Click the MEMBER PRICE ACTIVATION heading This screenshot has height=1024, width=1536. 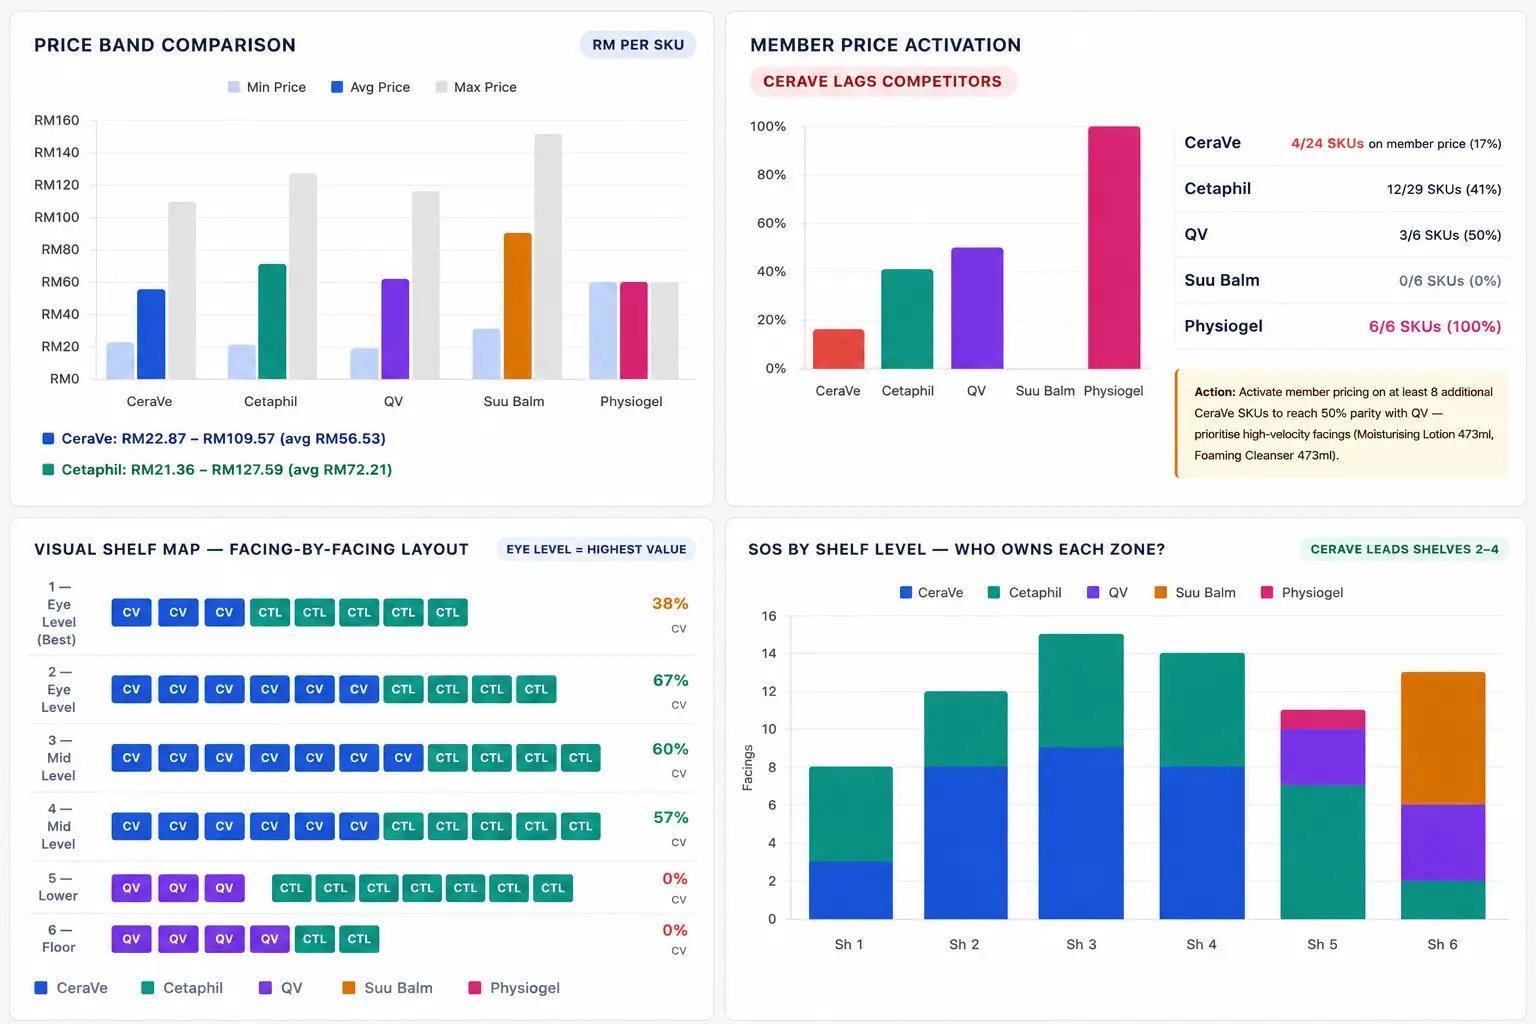(x=886, y=45)
